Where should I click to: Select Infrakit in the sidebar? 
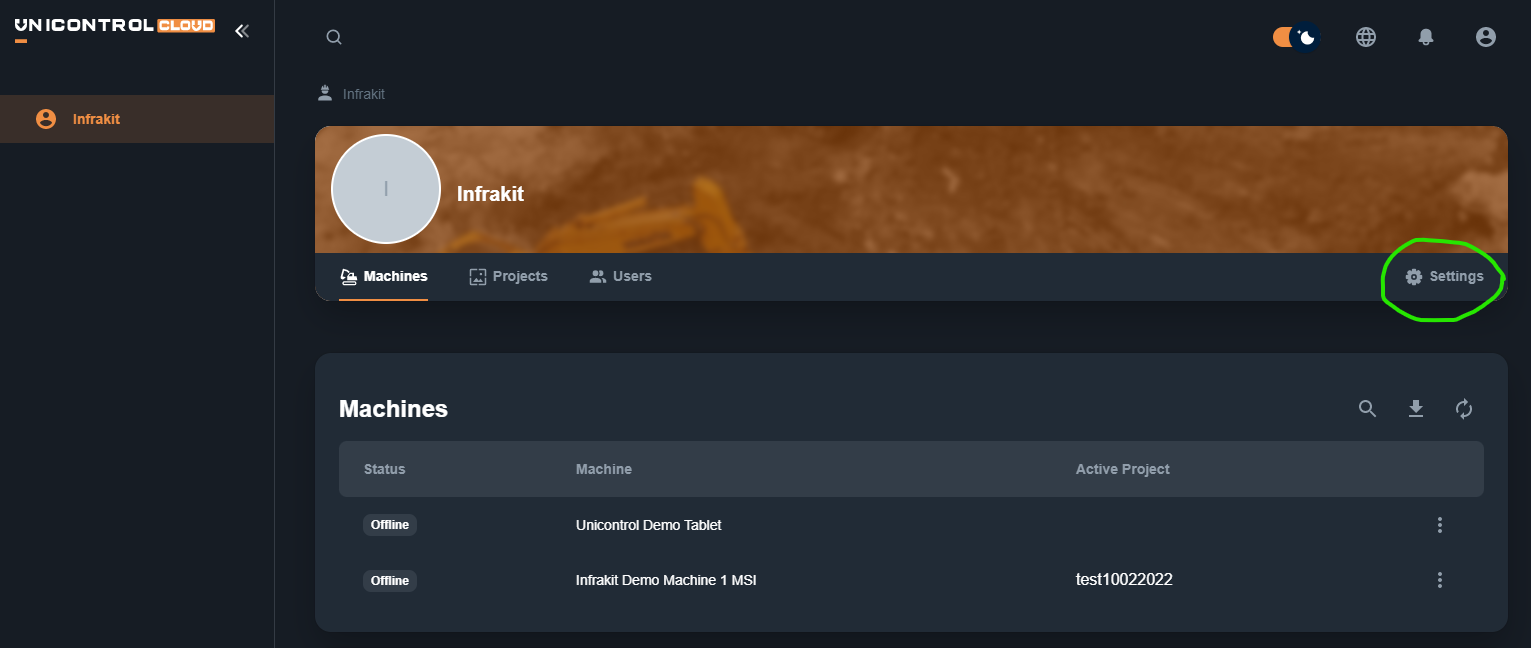point(137,119)
